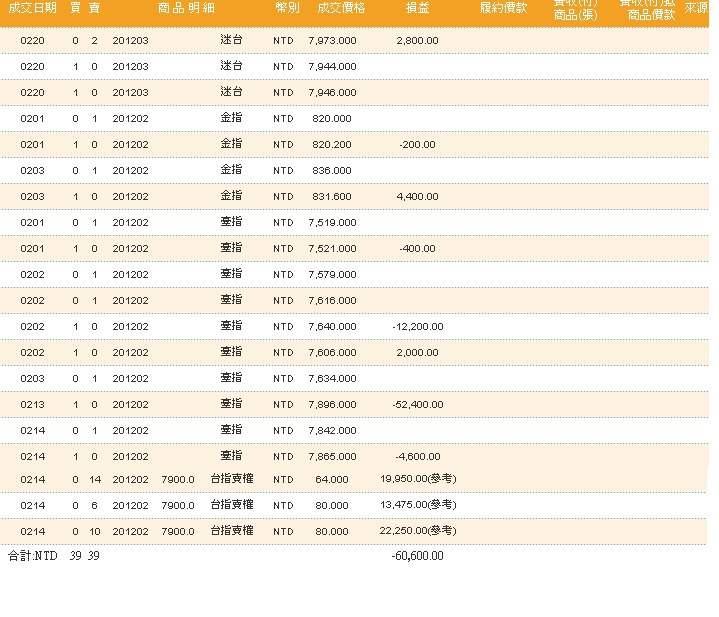Click the loss value -200.00
The width and height of the screenshot is (719, 617).
pos(417,144)
